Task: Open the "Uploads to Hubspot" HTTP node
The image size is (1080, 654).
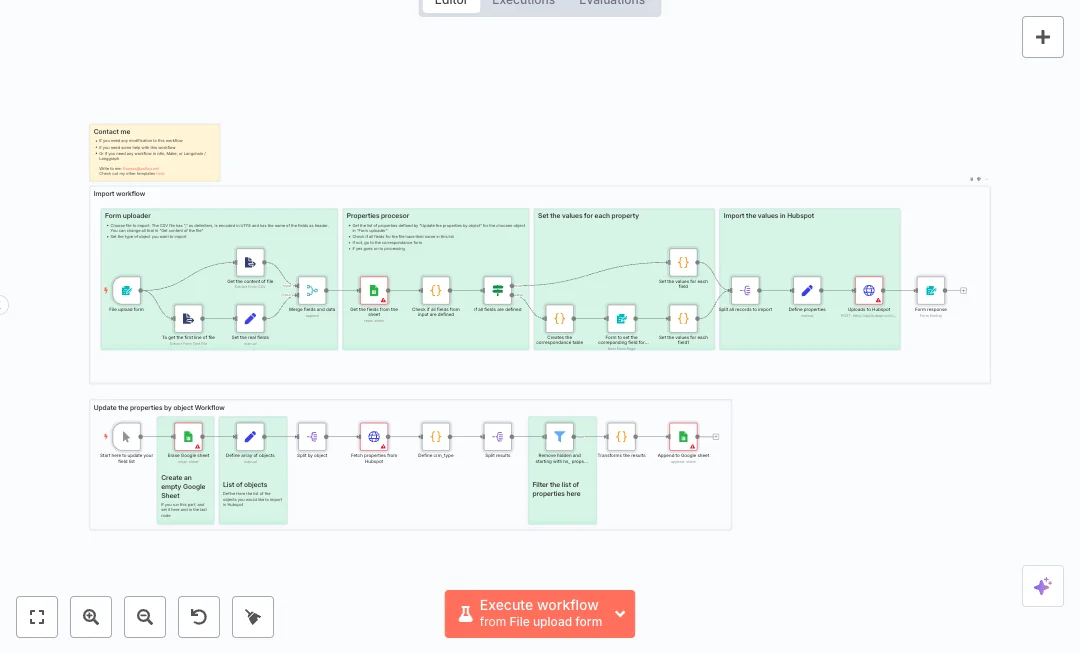Action: [869, 290]
